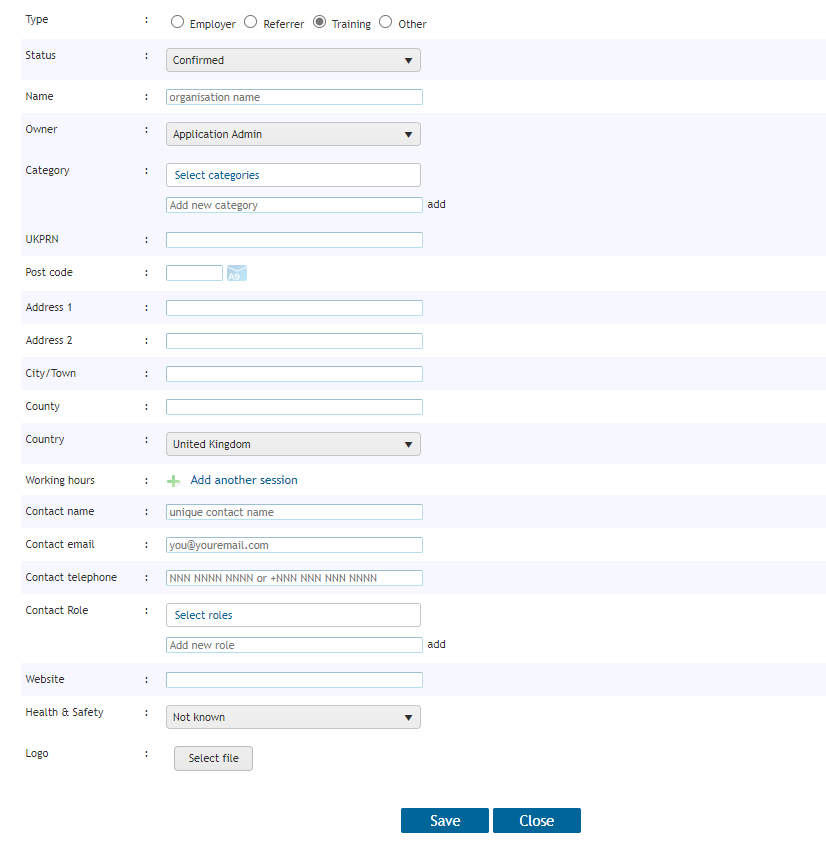
Task: Open the Country dropdown showing United Kingdom
Action: pyautogui.click(x=293, y=444)
